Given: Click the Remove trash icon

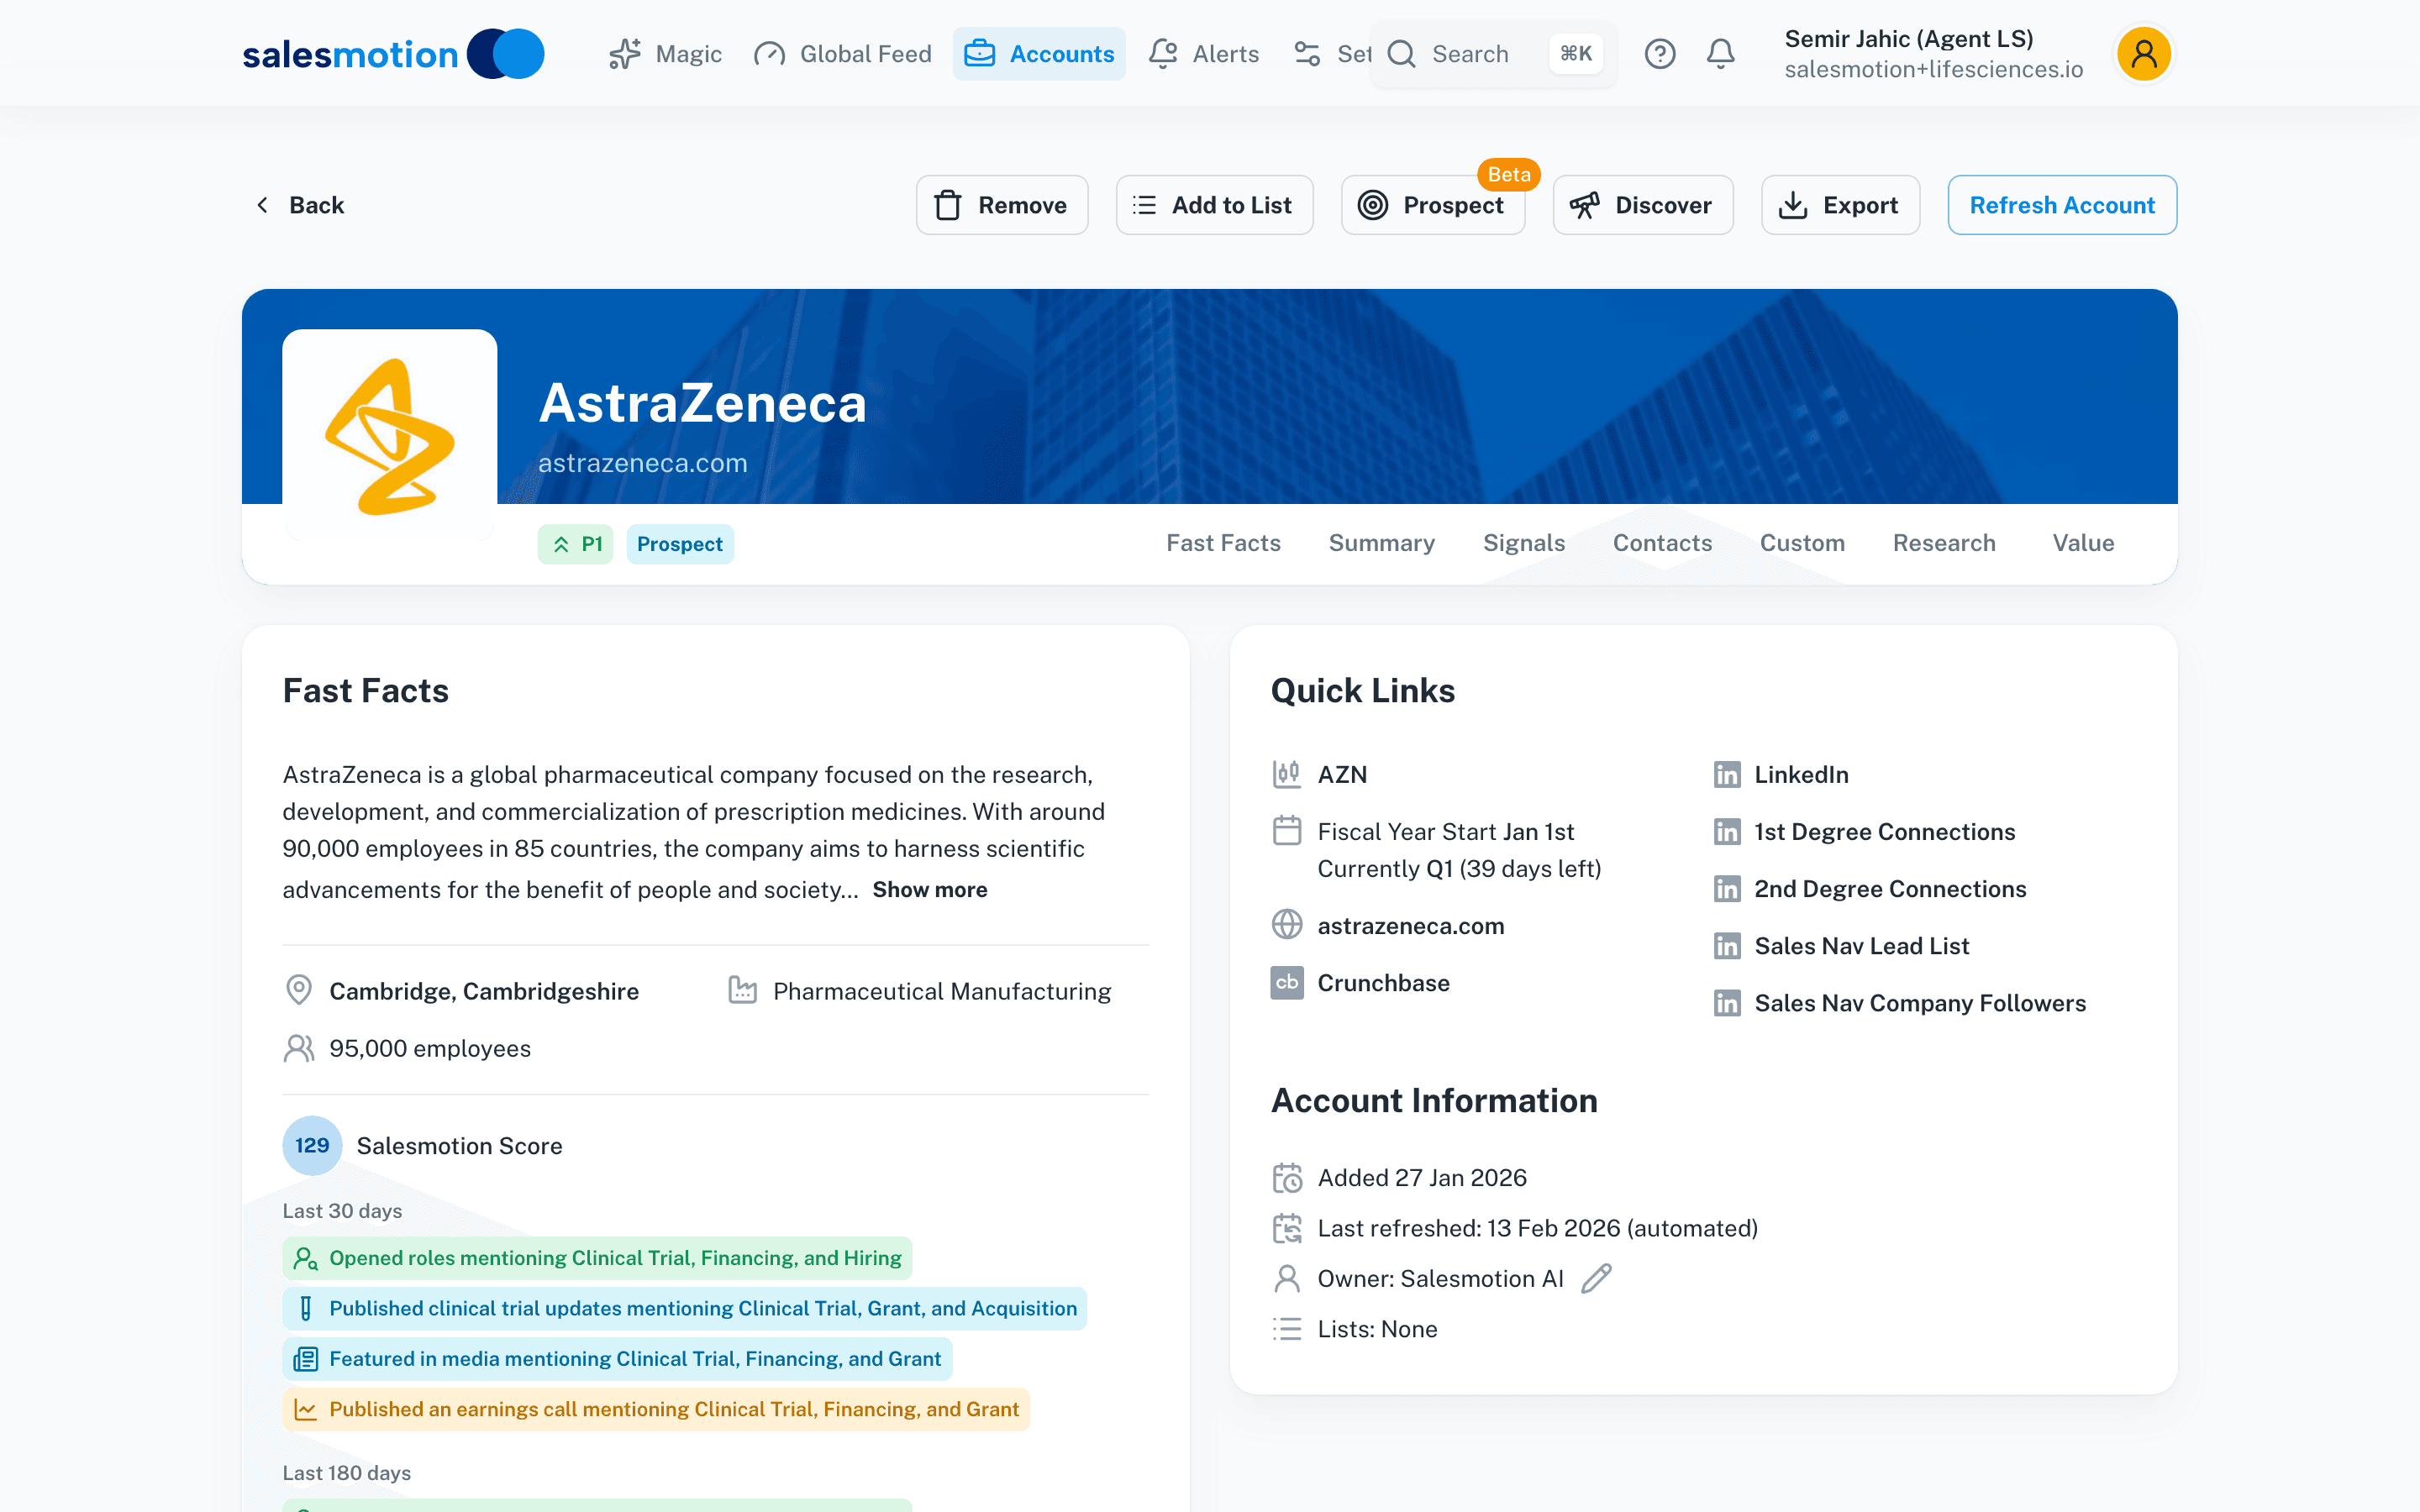Looking at the screenshot, I should click(949, 204).
